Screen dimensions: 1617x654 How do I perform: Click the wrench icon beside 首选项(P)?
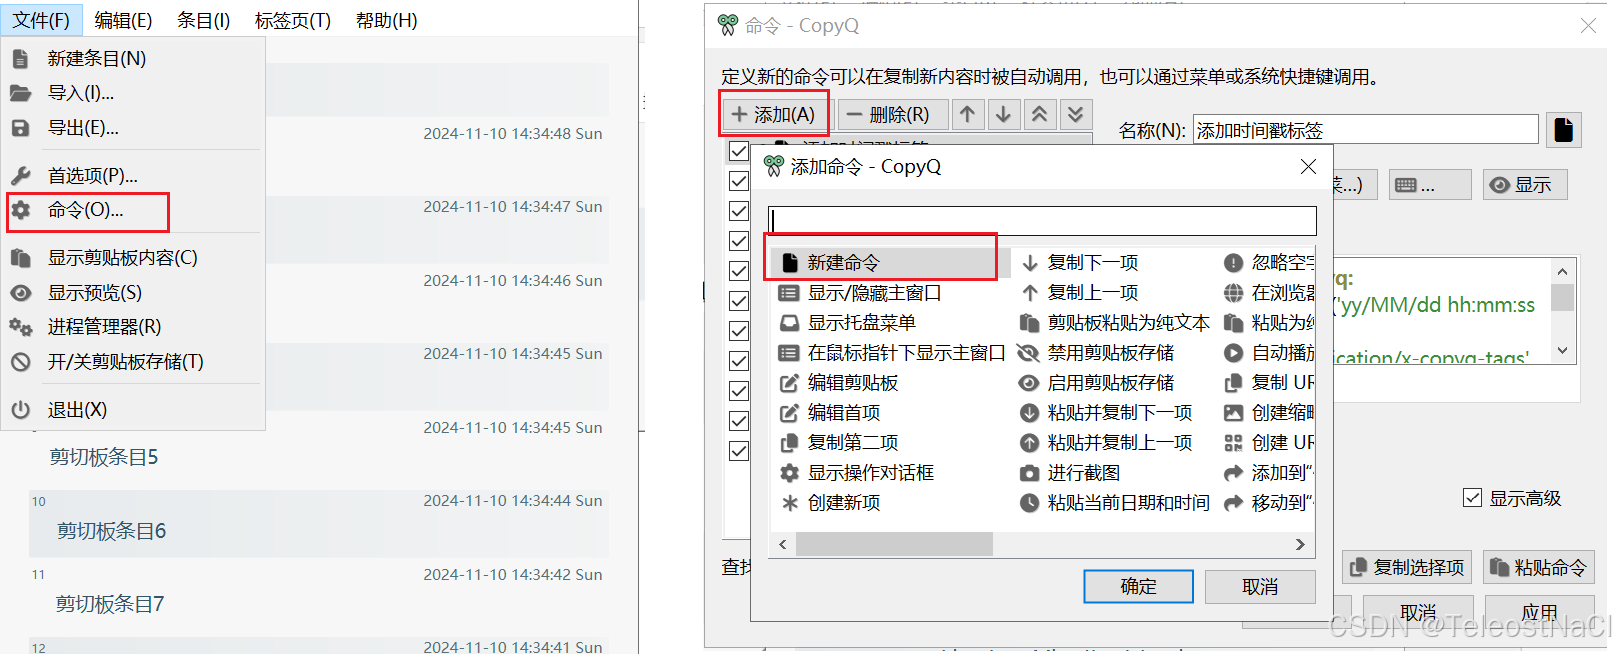coord(21,175)
